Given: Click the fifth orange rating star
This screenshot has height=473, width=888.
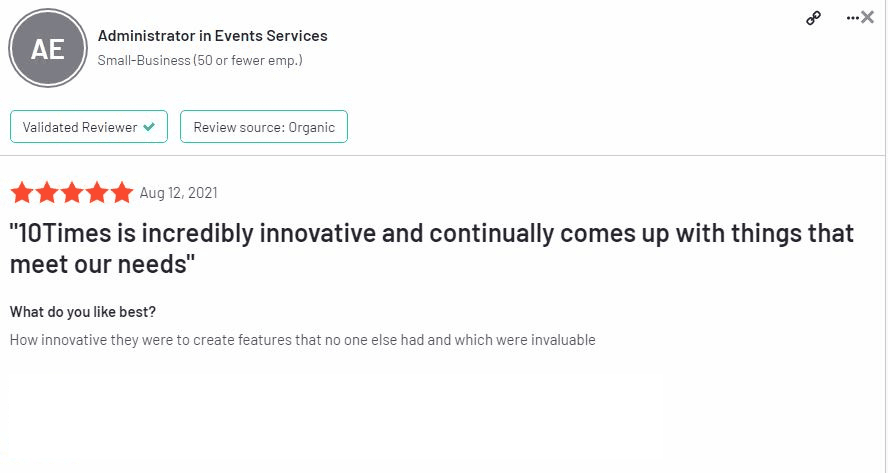Looking at the screenshot, I should point(122,193).
